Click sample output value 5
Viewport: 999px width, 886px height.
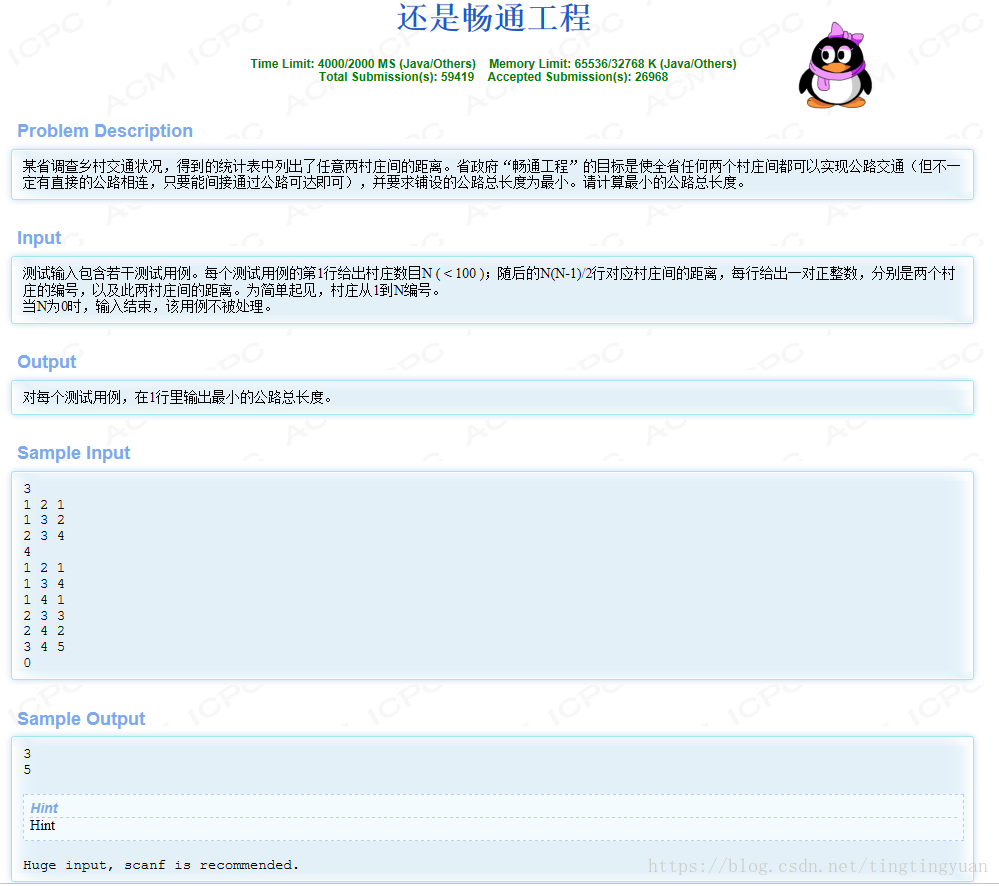pos(27,770)
